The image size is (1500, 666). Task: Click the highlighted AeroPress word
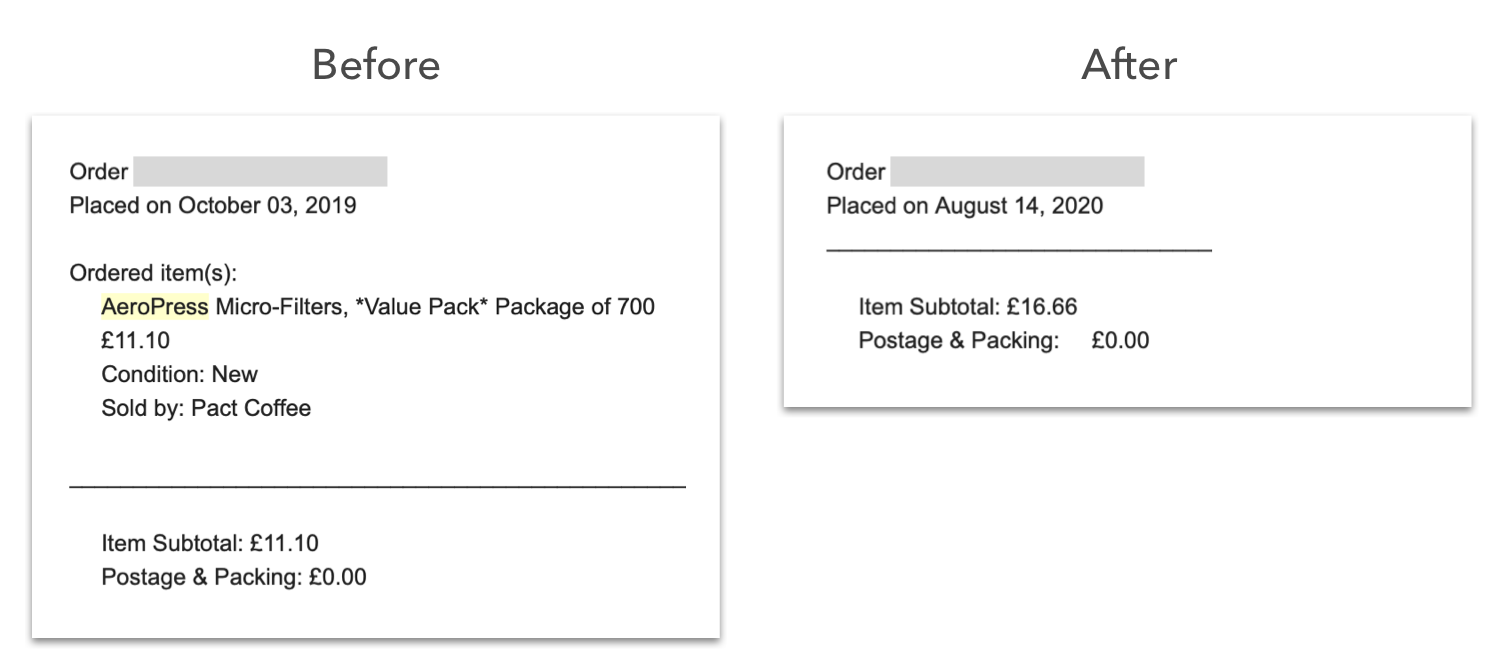[154, 306]
